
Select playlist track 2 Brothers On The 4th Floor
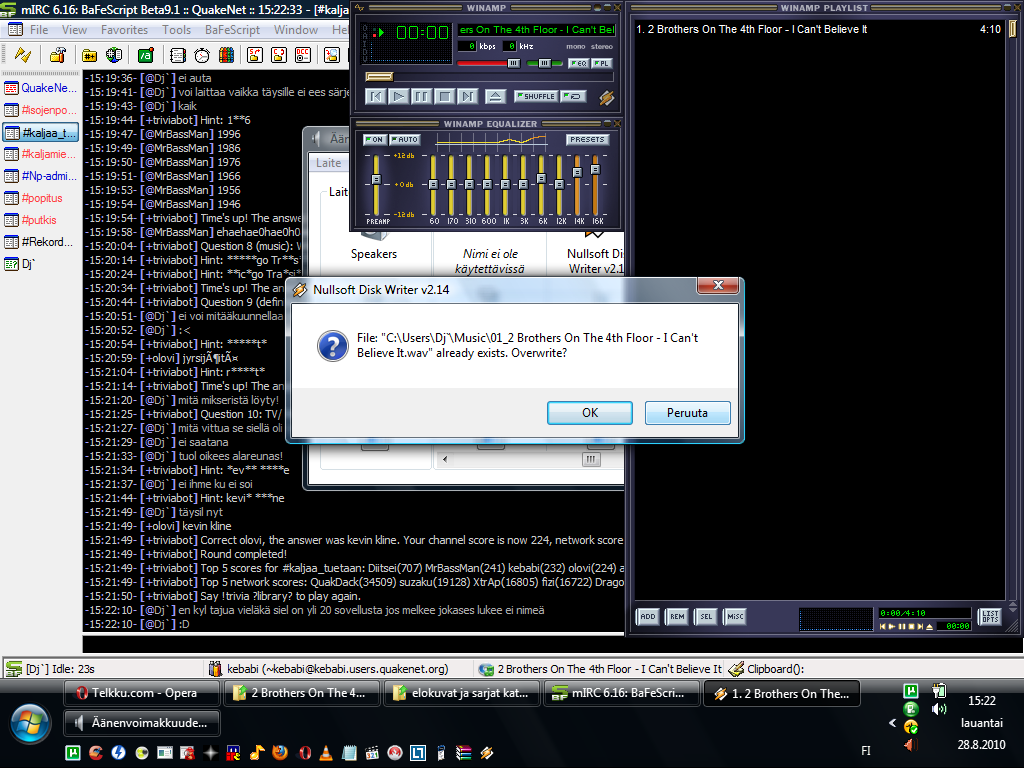pyautogui.click(x=818, y=29)
